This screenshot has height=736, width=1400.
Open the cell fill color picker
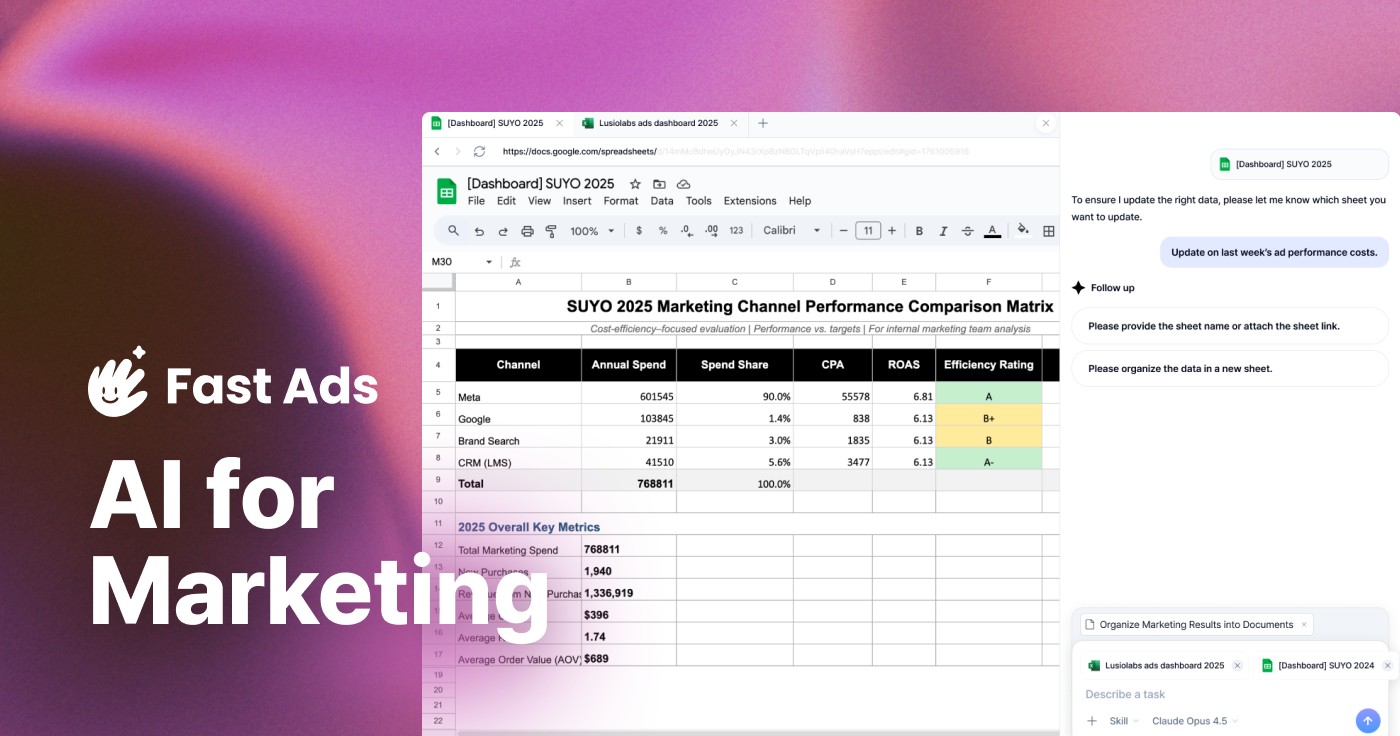1022,230
